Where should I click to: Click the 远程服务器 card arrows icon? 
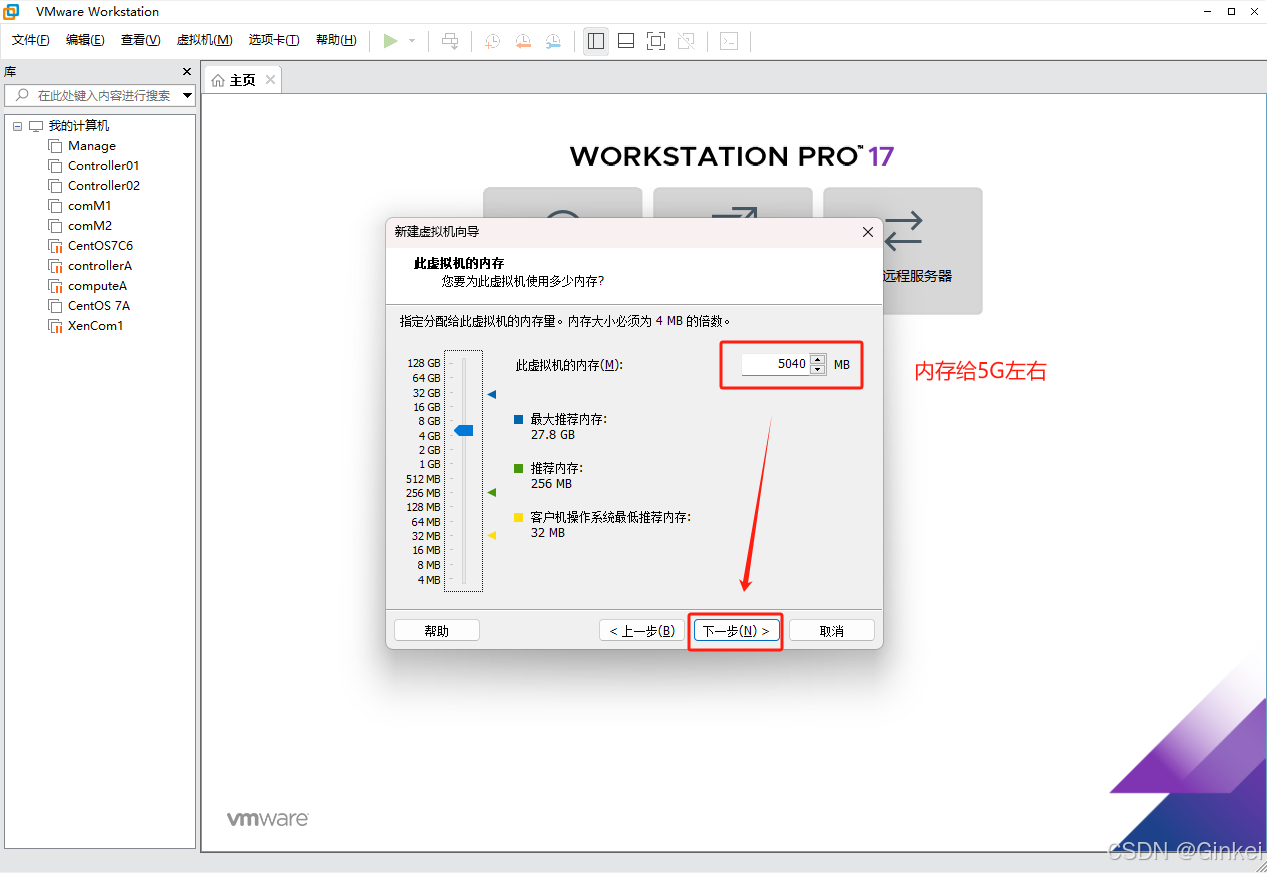click(x=903, y=230)
